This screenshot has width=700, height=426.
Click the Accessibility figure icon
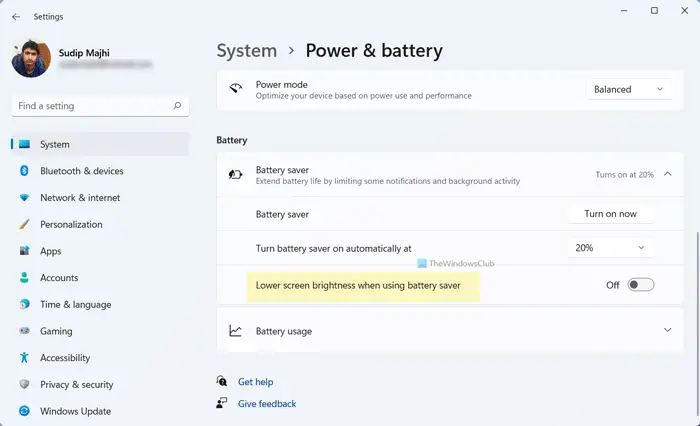pos(24,357)
